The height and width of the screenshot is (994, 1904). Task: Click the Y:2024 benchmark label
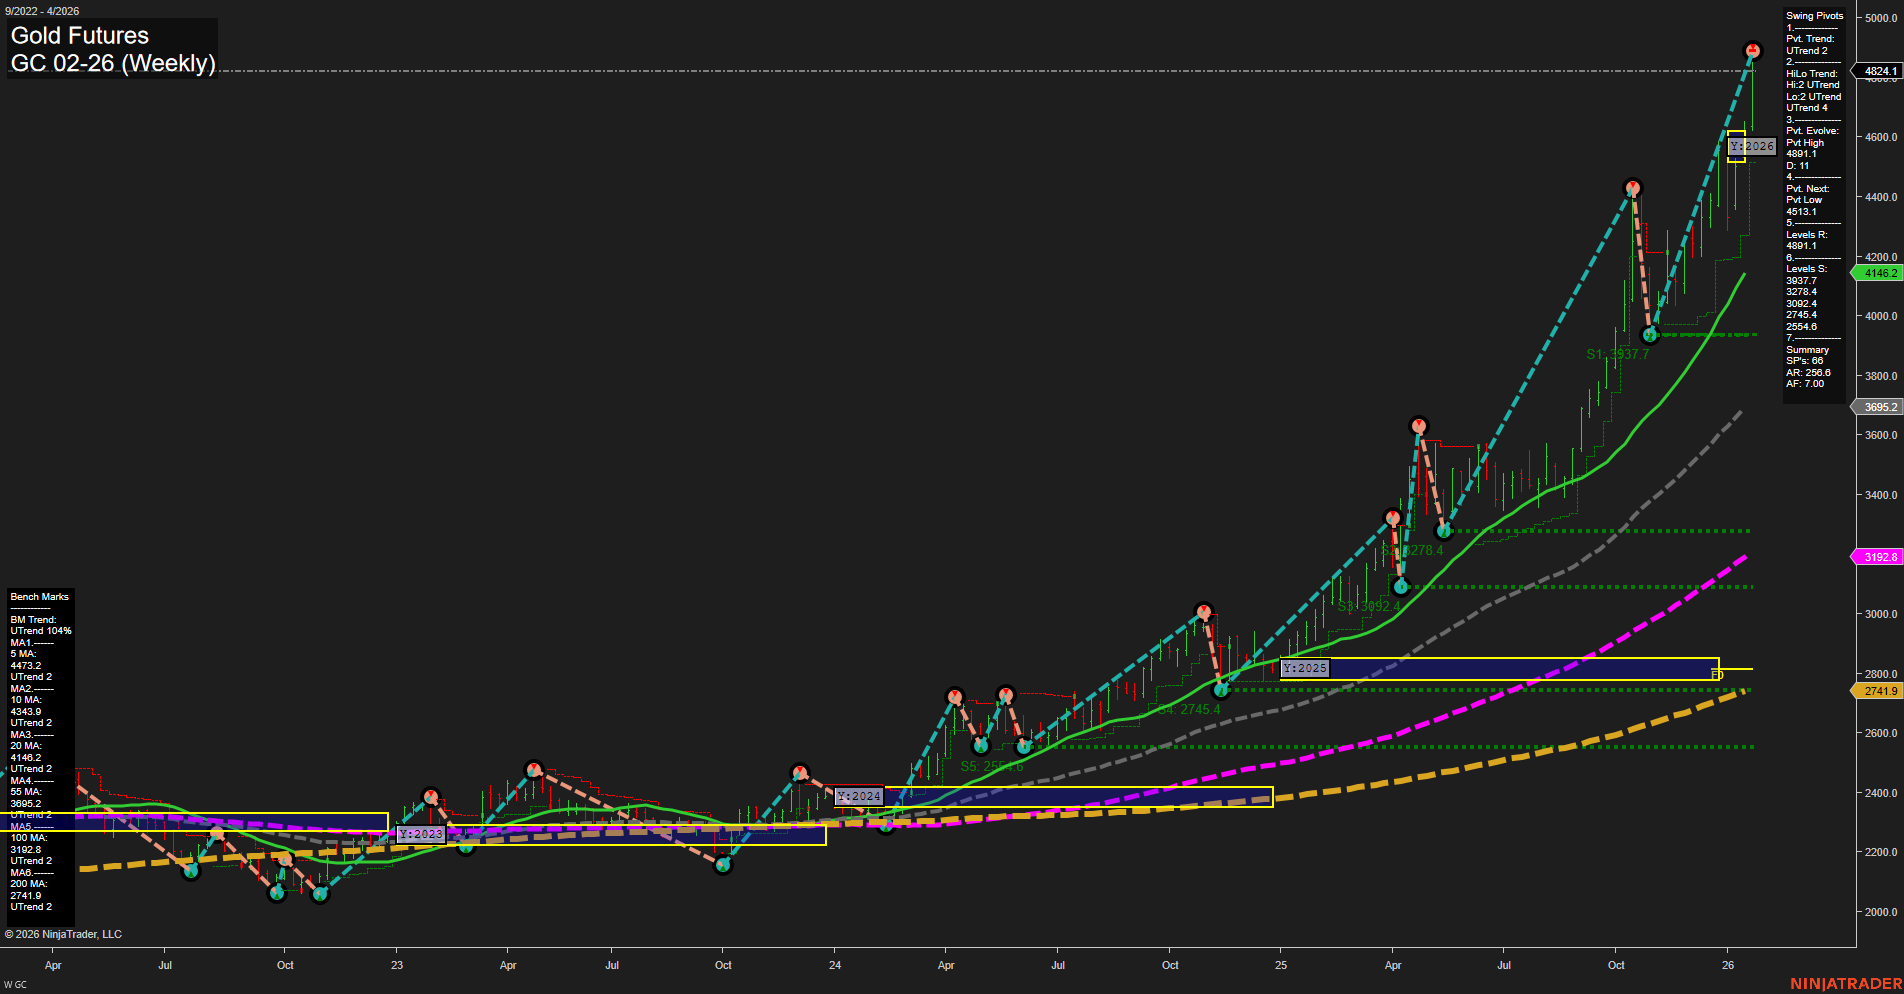coord(859,797)
